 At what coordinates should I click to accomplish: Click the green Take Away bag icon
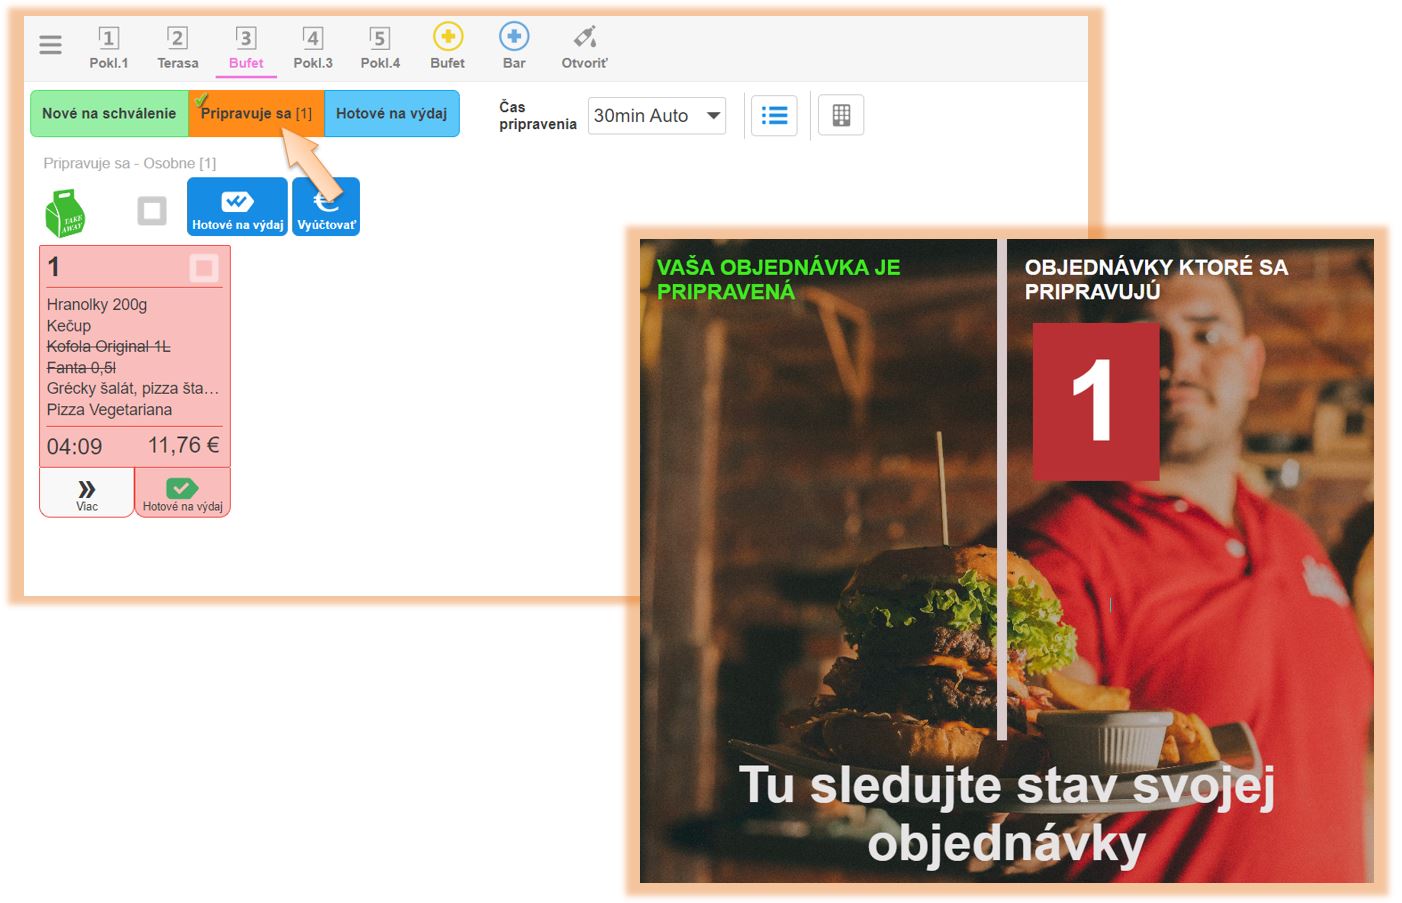click(x=66, y=212)
